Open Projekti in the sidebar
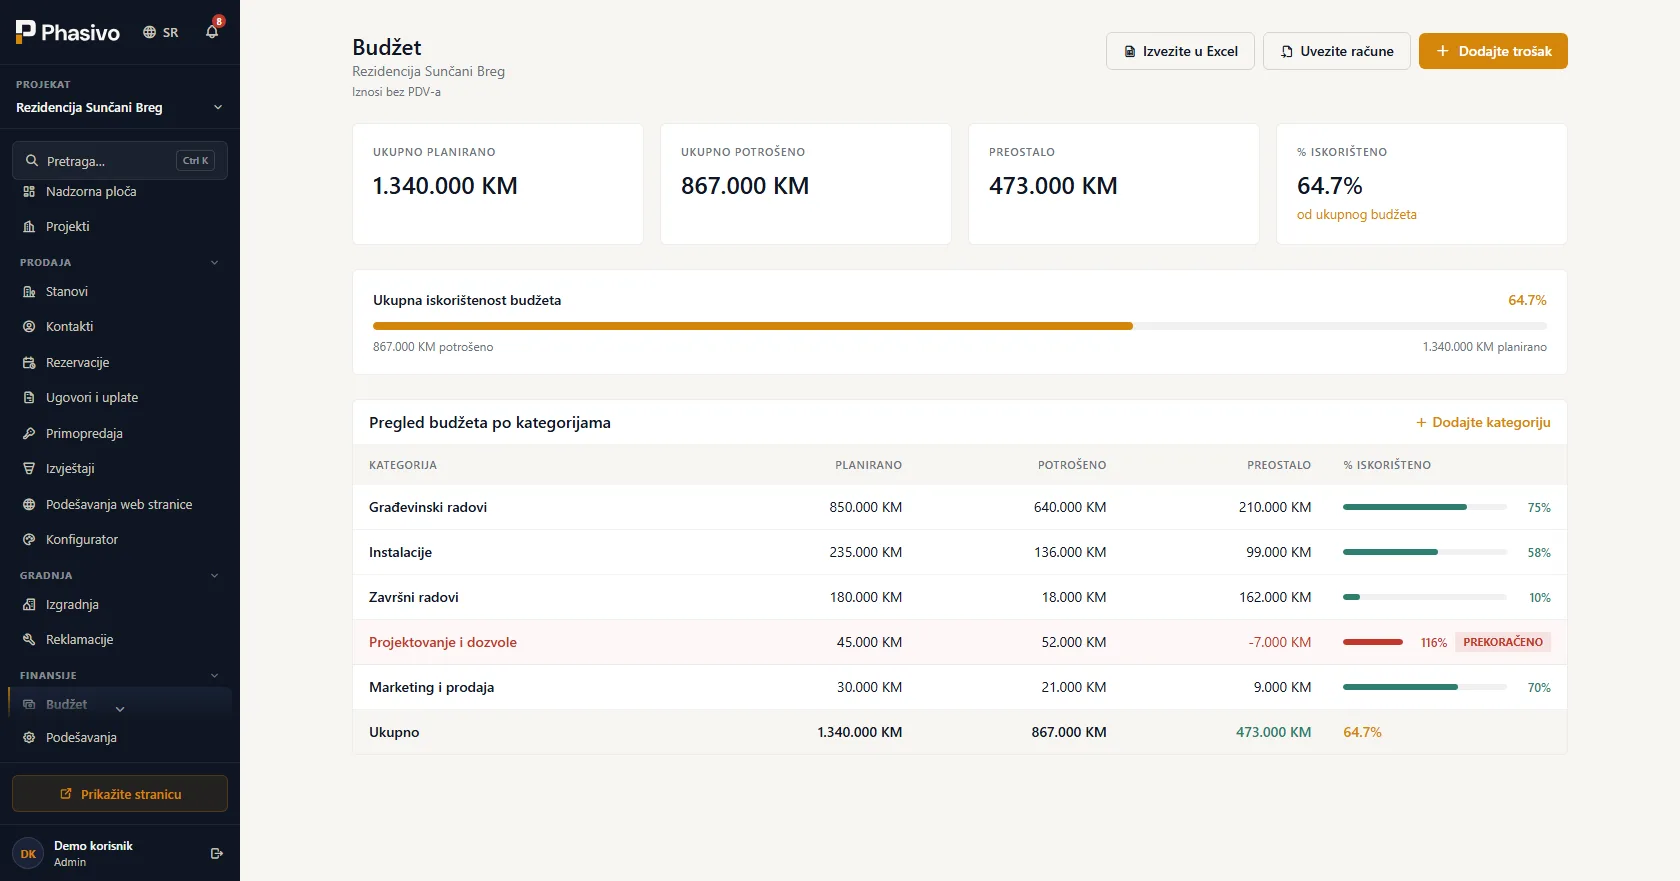The width and height of the screenshot is (1680, 881). [x=120, y=226]
